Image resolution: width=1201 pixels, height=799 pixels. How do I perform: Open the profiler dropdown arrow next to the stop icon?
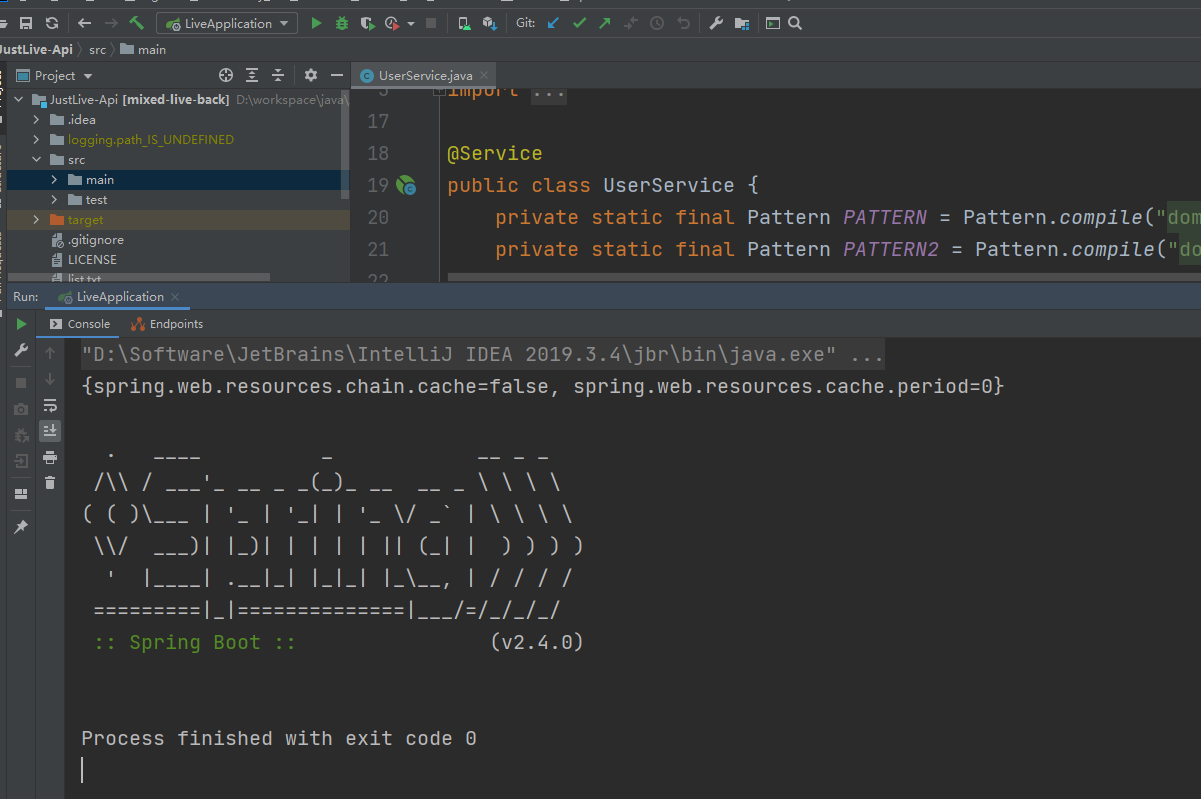coord(411,24)
